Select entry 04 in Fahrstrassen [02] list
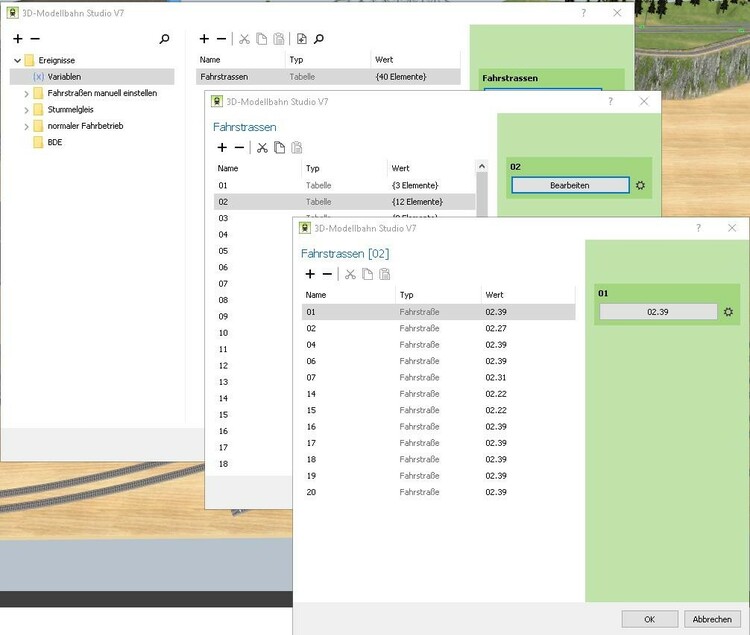This screenshot has height=635, width=750. pyautogui.click(x=438, y=345)
